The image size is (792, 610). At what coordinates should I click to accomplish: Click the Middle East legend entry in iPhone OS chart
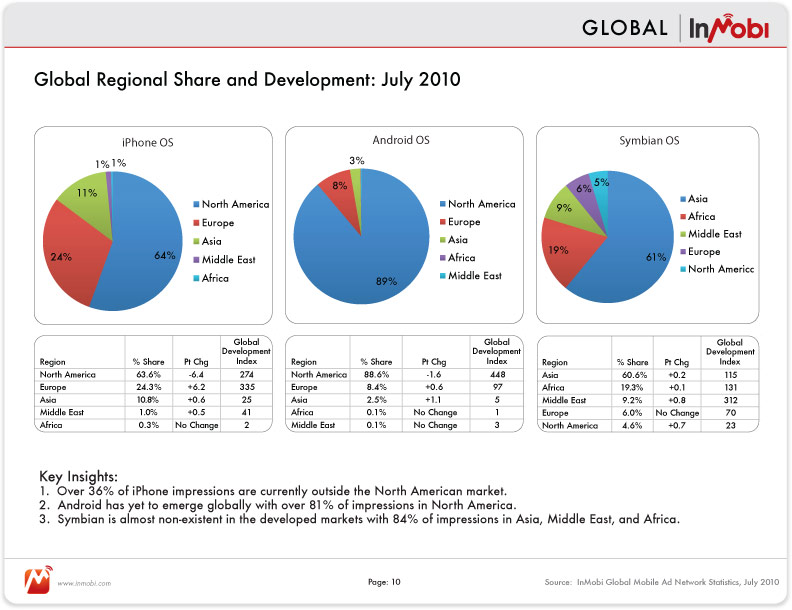(x=224, y=260)
